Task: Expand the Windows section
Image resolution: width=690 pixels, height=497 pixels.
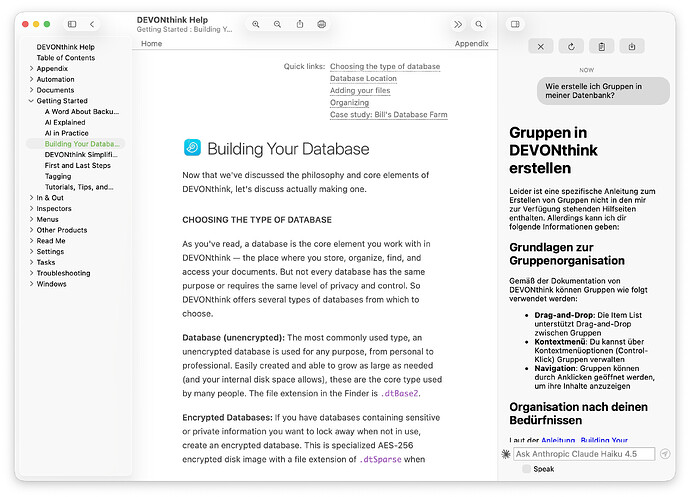Action: point(31,284)
